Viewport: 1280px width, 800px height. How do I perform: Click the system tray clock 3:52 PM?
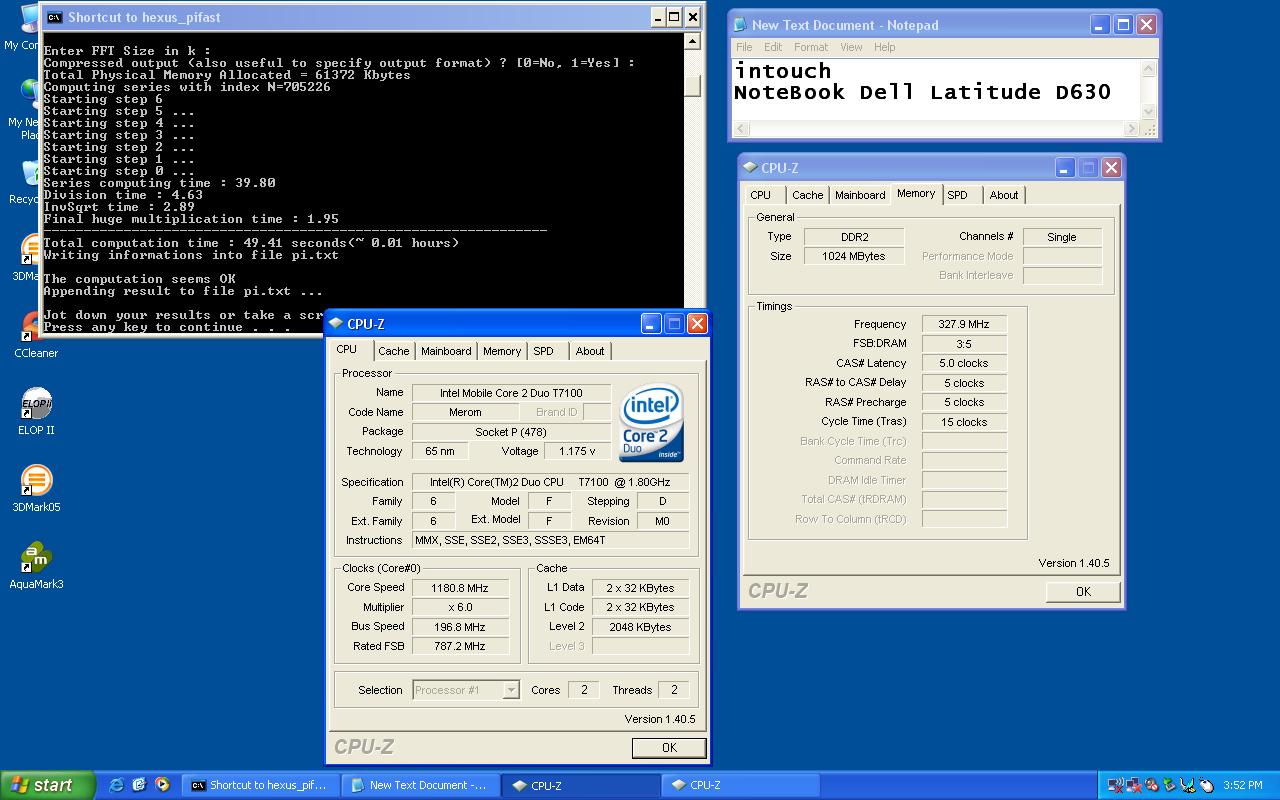tap(1243, 785)
